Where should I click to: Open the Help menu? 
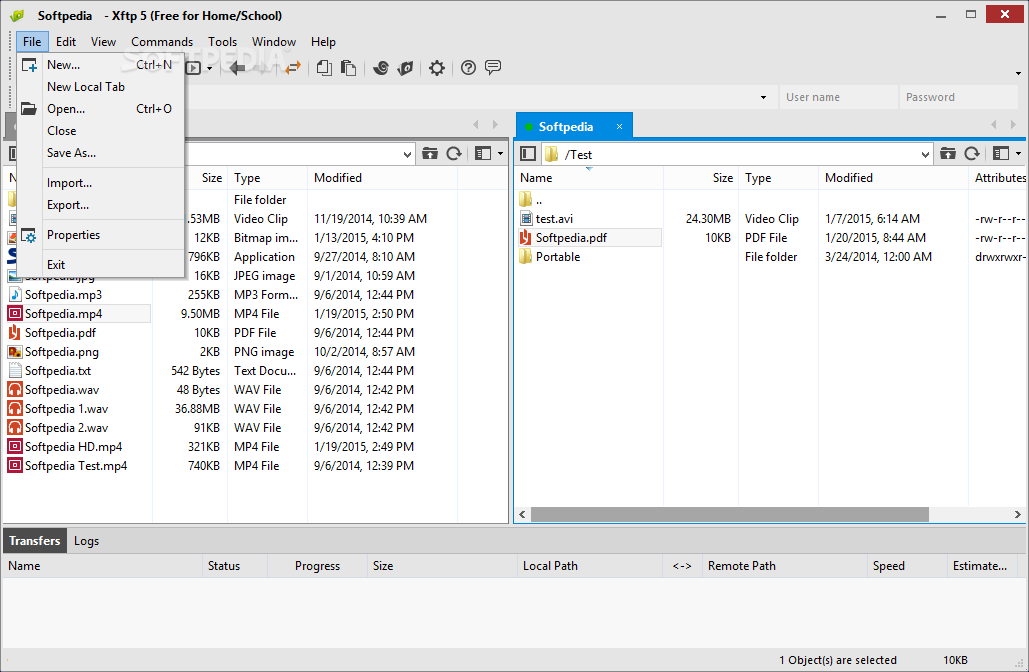(323, 41)
